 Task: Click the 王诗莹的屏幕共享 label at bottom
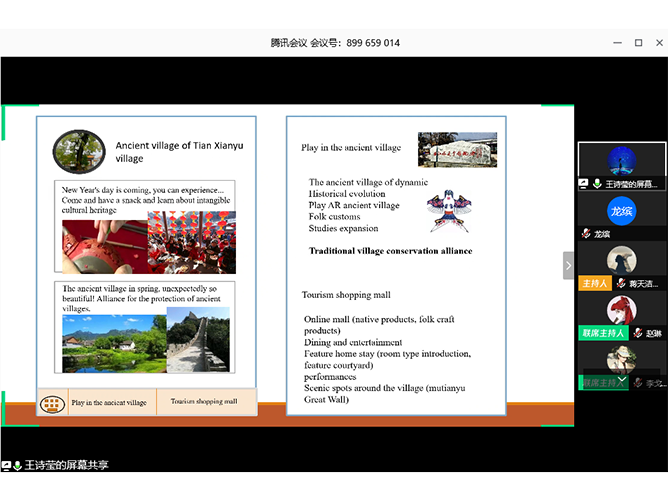click(x=66, y=466)
